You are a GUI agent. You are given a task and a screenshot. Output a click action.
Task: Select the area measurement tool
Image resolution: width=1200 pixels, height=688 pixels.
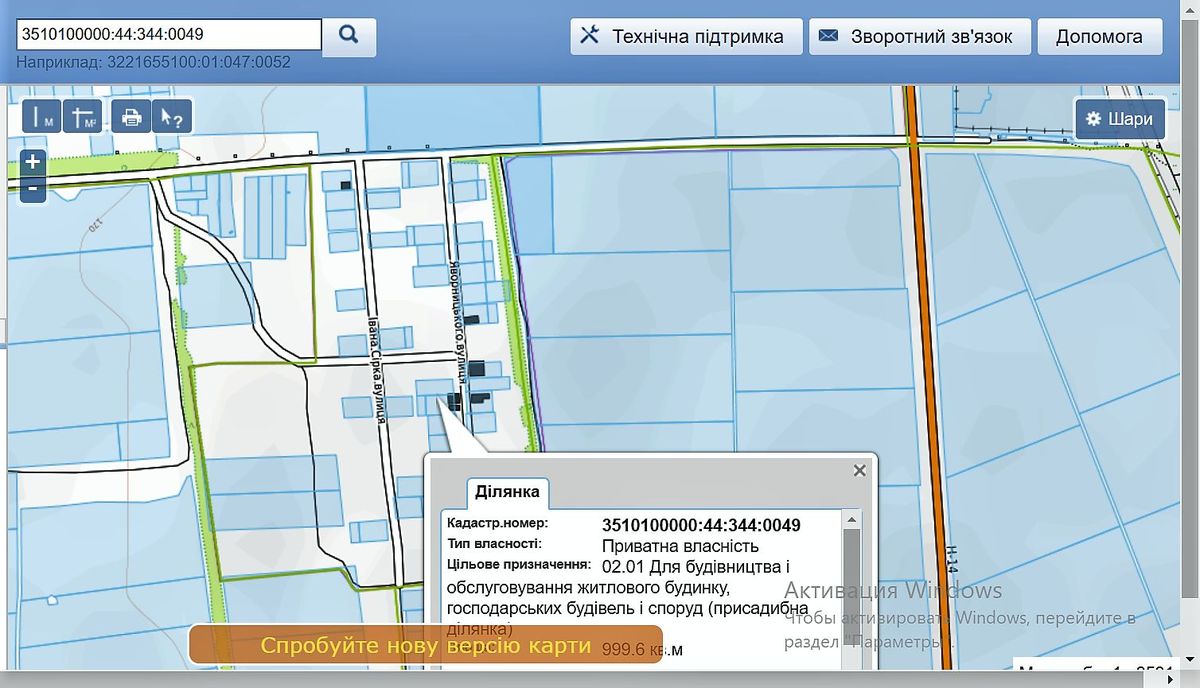click(x=83, y=117)
